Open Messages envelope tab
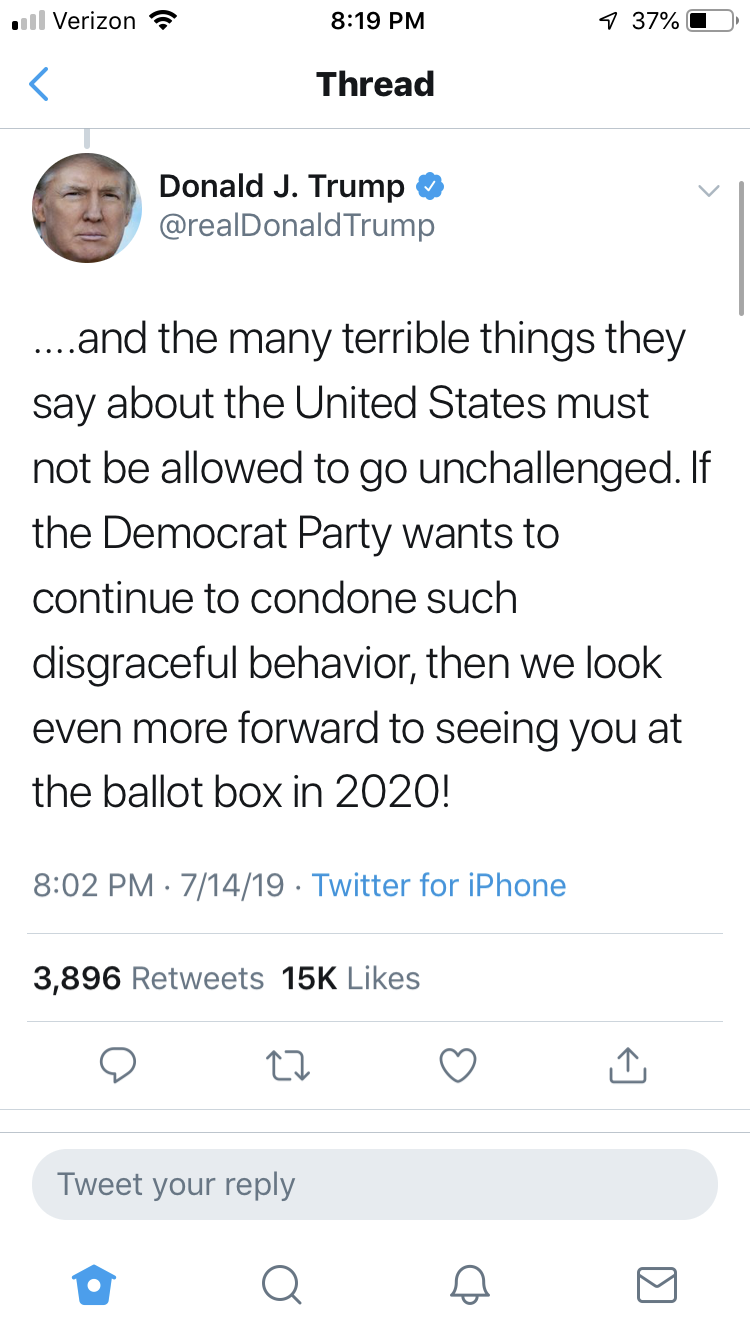Viewport: 750px width, 1334px height. [657, 1283]
